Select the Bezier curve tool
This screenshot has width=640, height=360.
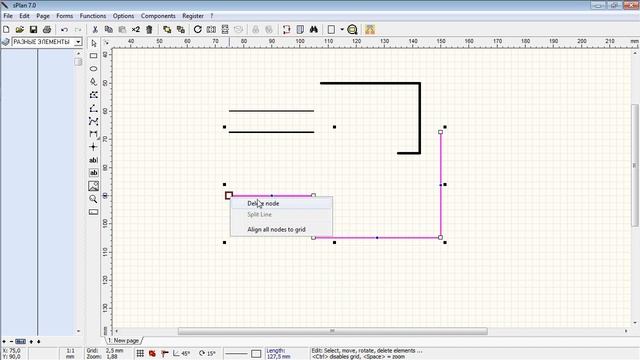93,121
